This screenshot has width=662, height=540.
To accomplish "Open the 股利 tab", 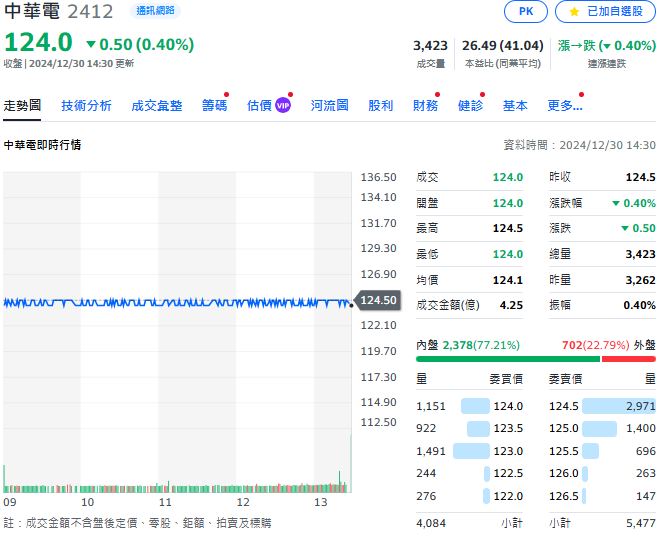I will [x=380, y=106].
